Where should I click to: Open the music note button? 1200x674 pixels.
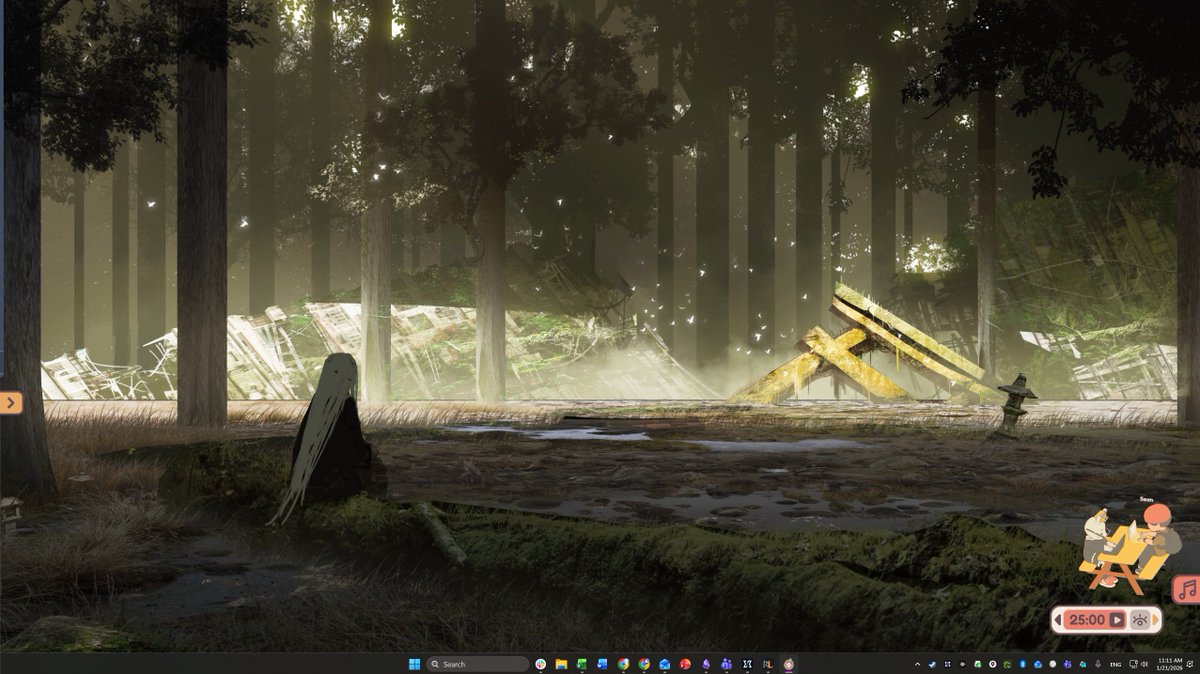(x=1187, y=589)
